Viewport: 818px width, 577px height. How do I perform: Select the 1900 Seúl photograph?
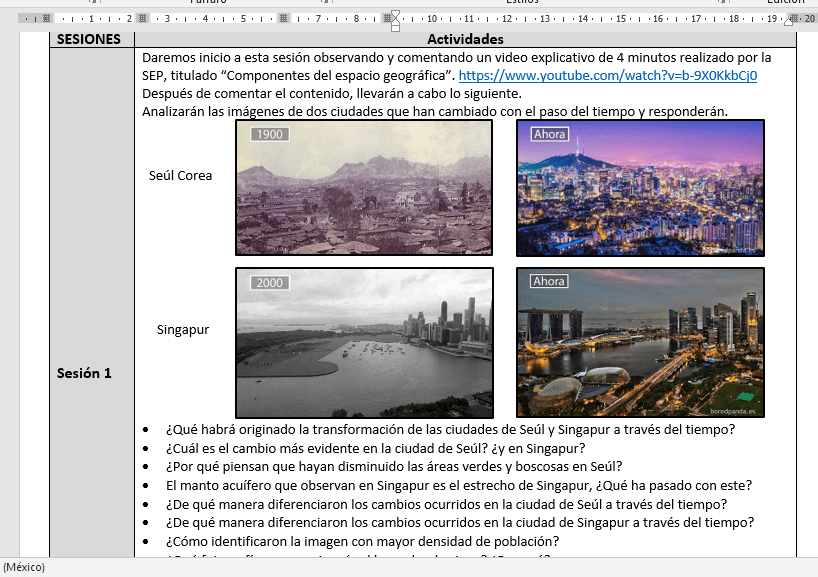click(364, 188)
